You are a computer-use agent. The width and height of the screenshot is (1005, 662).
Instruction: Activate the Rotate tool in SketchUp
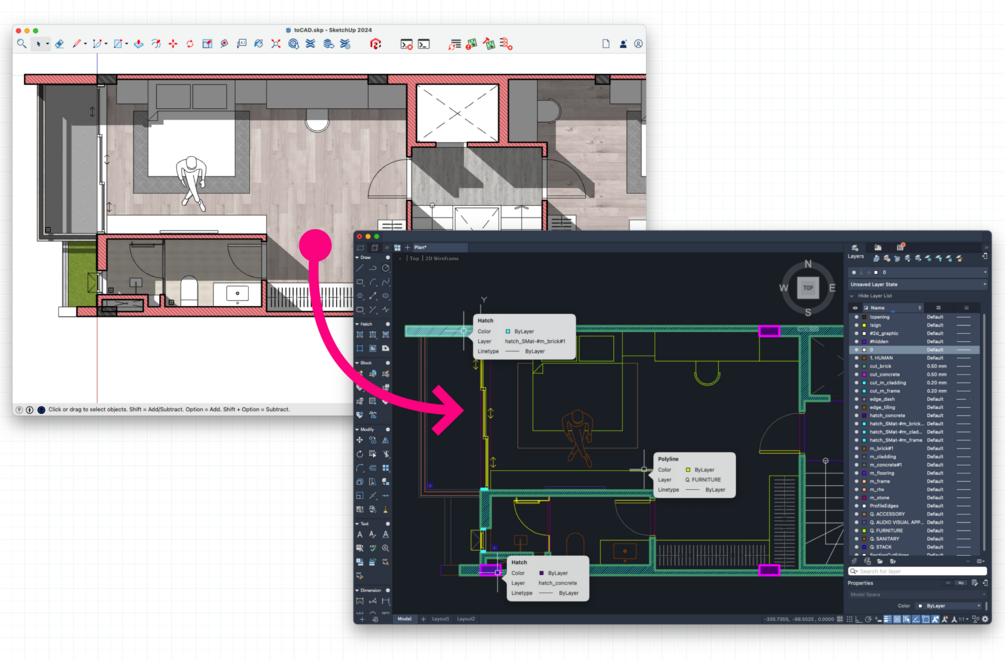point(190,44)
